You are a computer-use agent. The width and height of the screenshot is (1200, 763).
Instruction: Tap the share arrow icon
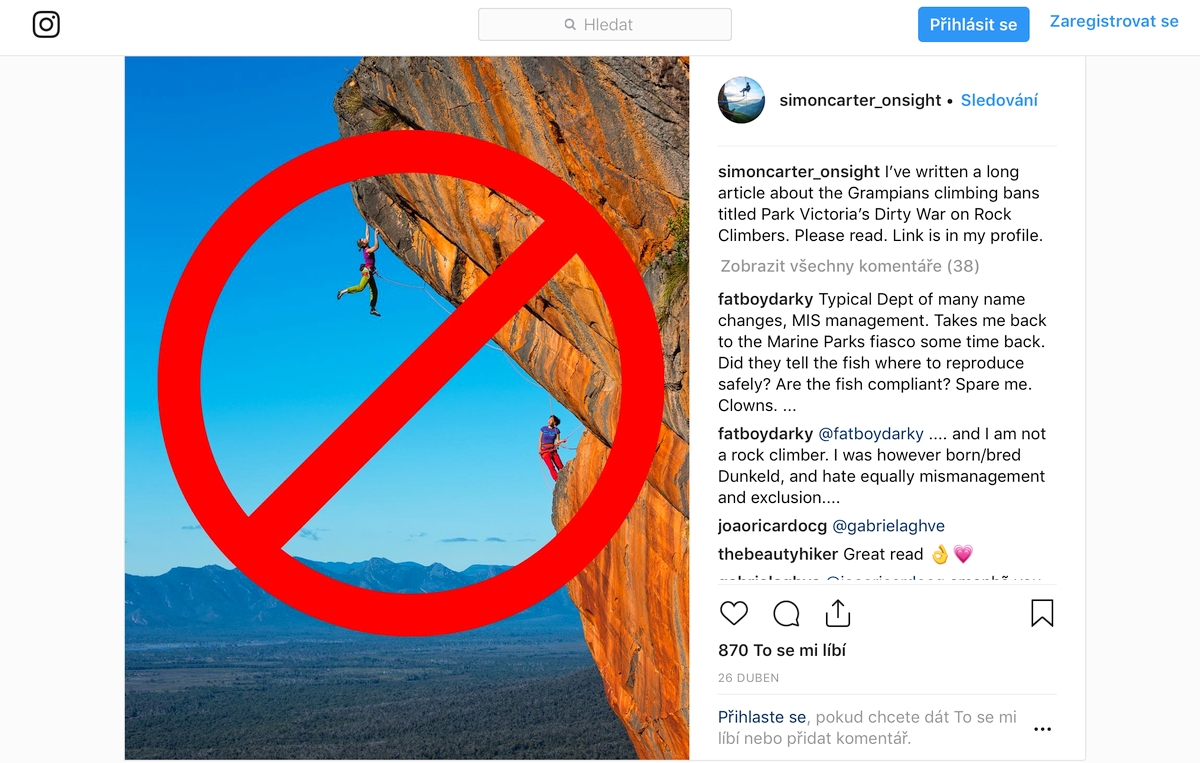click(838, 613)
